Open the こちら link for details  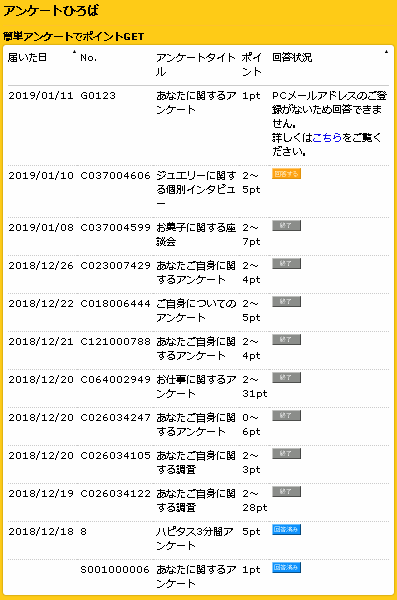pyautogui.click(x=327, y=137)
